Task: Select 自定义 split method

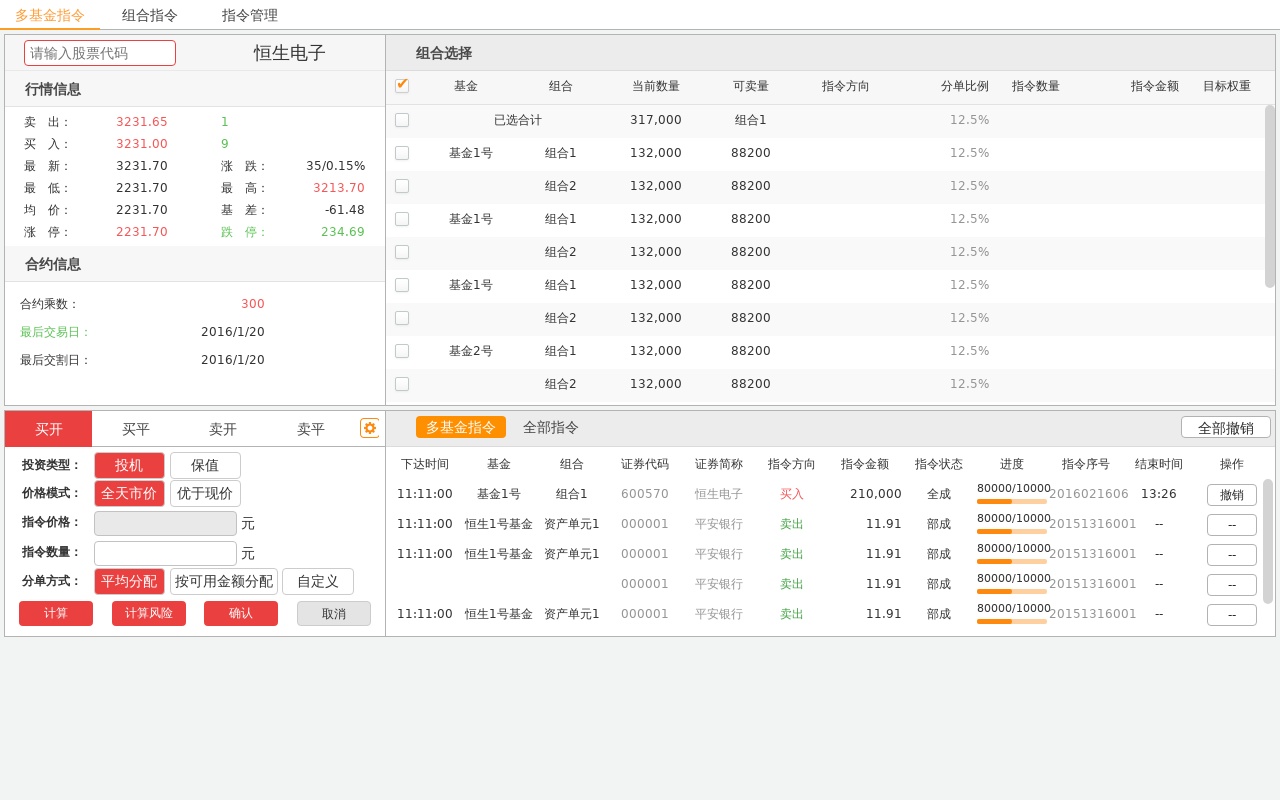Action: coord(317,582)
